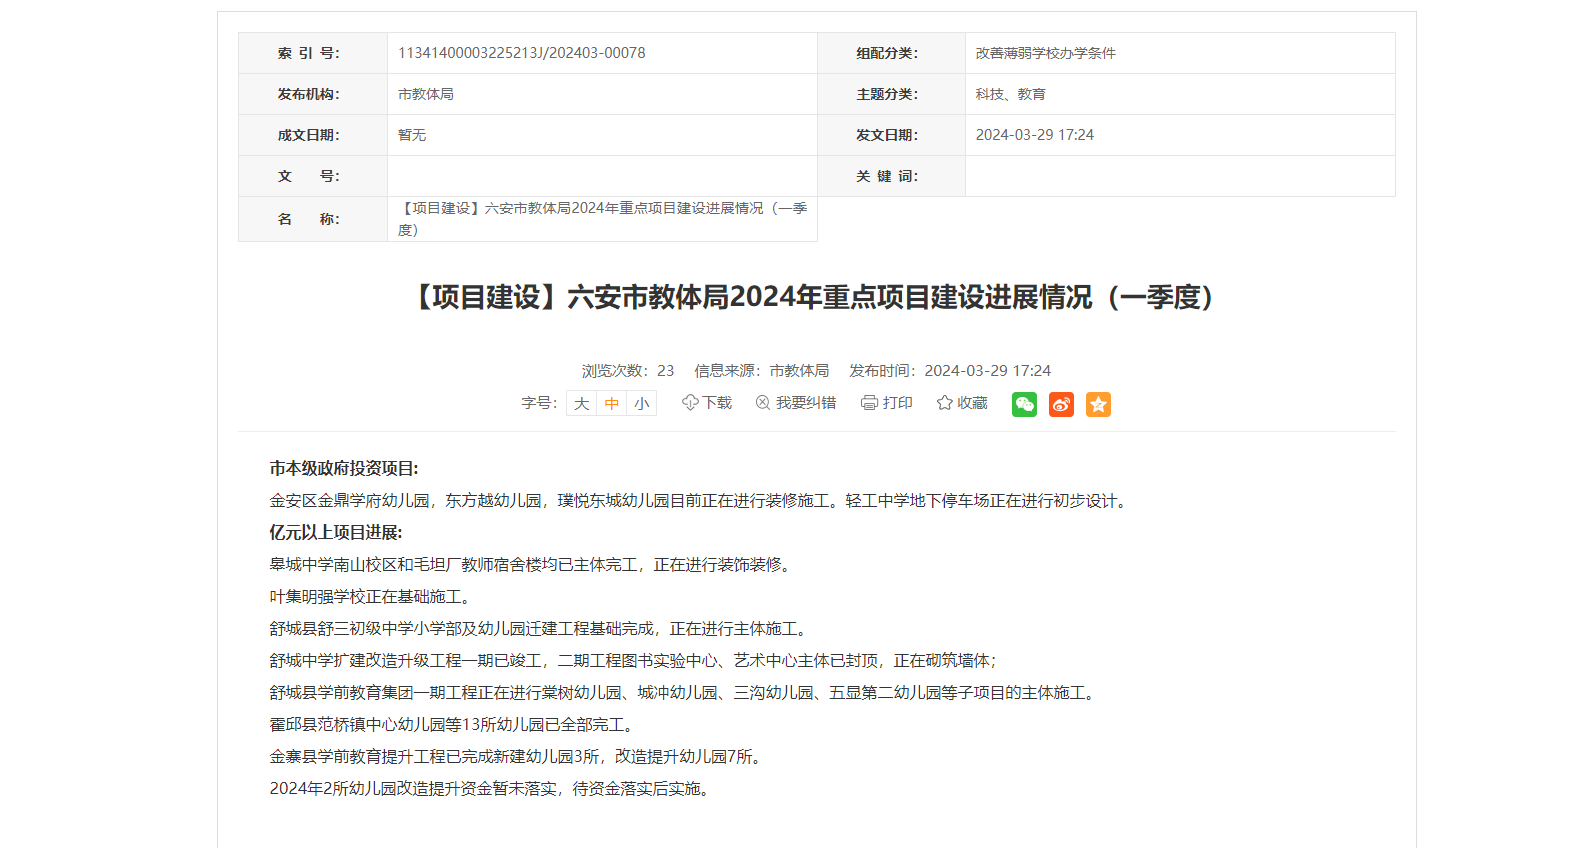Share to QQ Zone via the star icon
1569x848 pixels.
1098,404
